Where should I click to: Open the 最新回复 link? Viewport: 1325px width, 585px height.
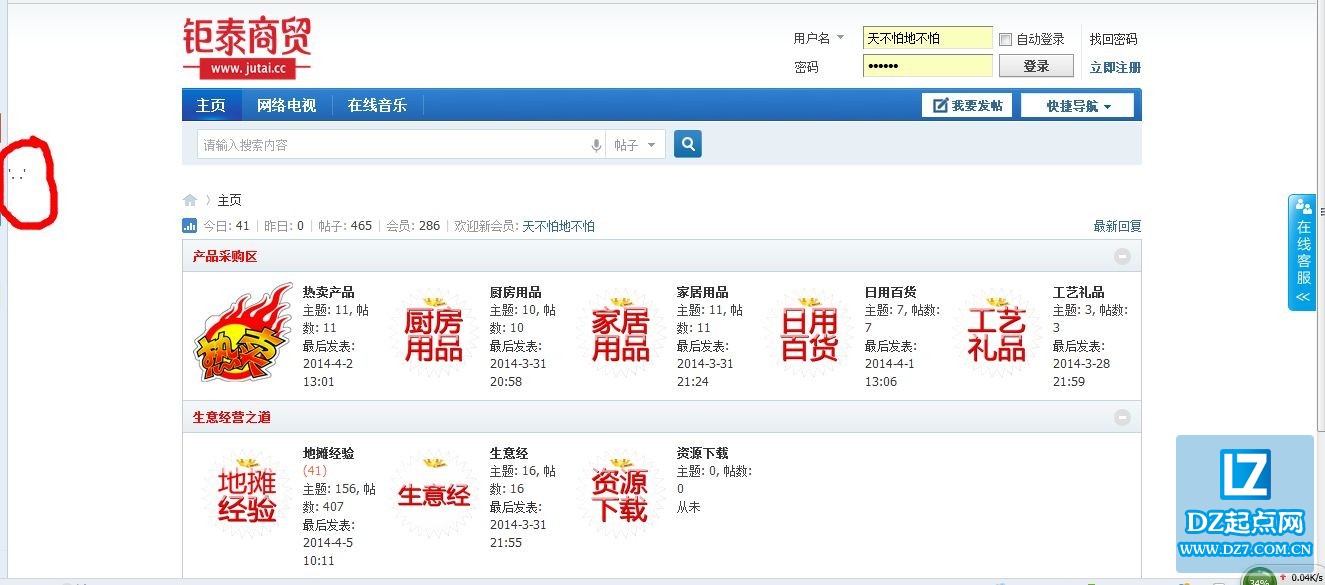click(1117, 226)
